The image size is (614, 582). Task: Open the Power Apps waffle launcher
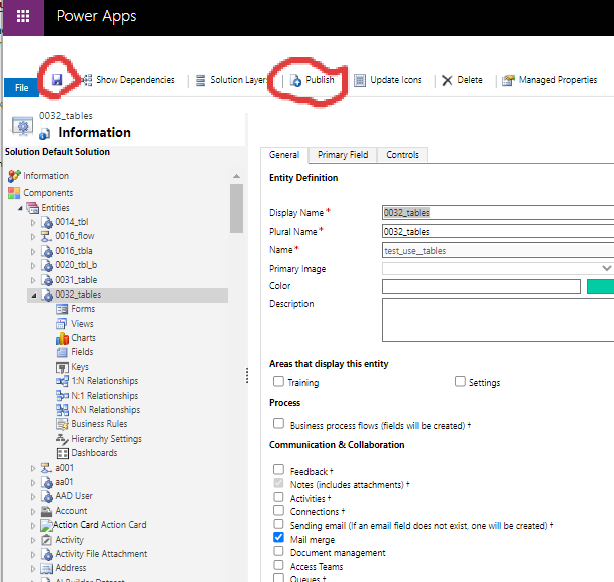22,17
